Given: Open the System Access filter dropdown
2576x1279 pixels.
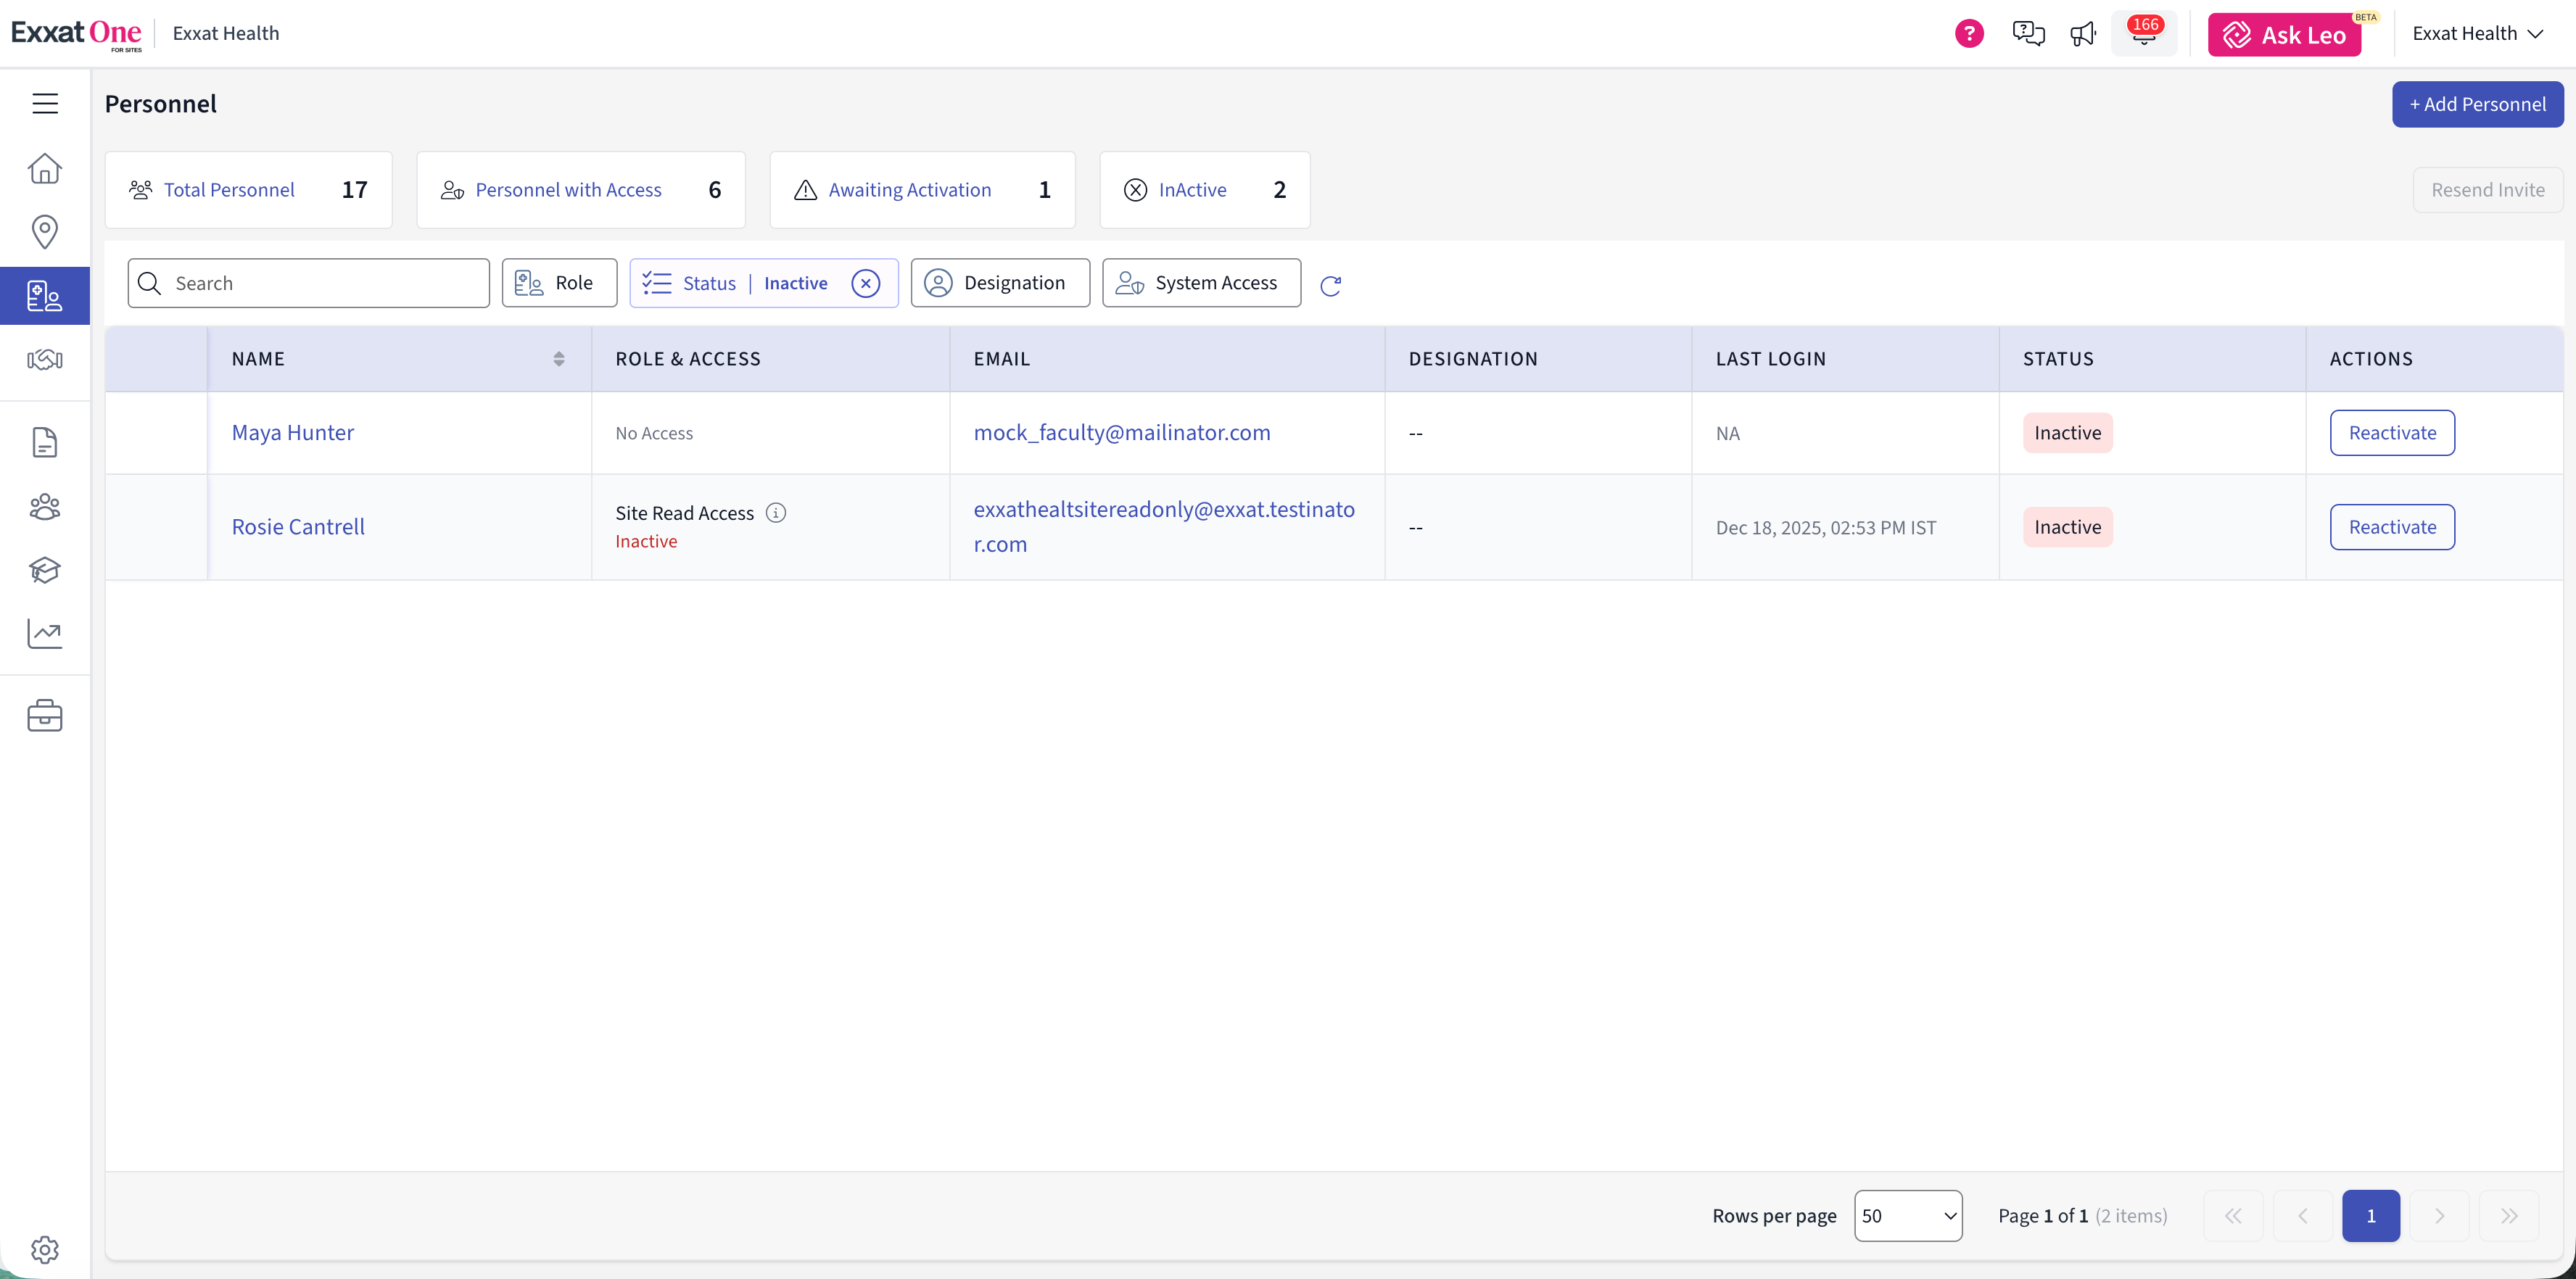Looking at the screenshot, I should [1201, 283].
